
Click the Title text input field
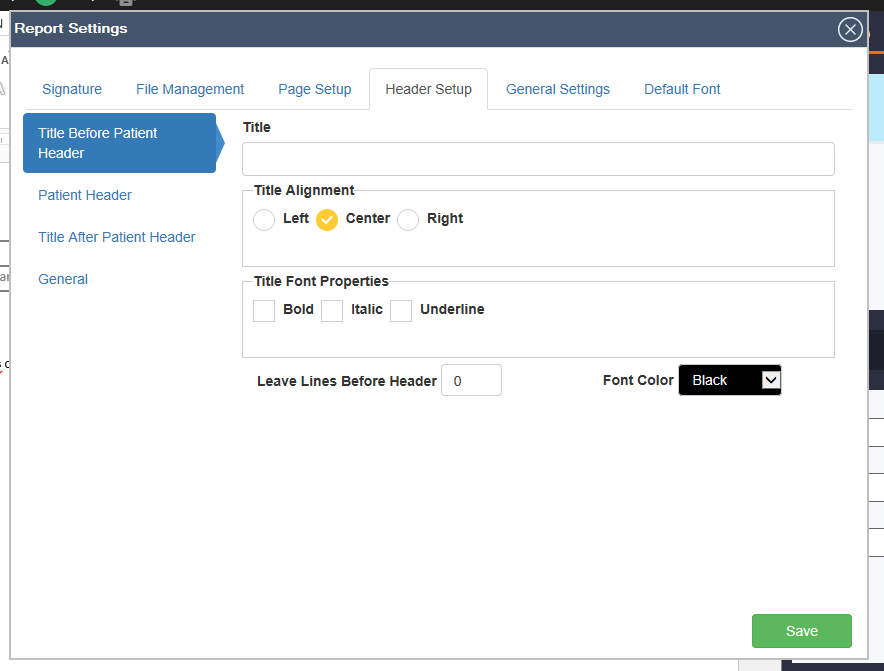click(x=538, y=159)
